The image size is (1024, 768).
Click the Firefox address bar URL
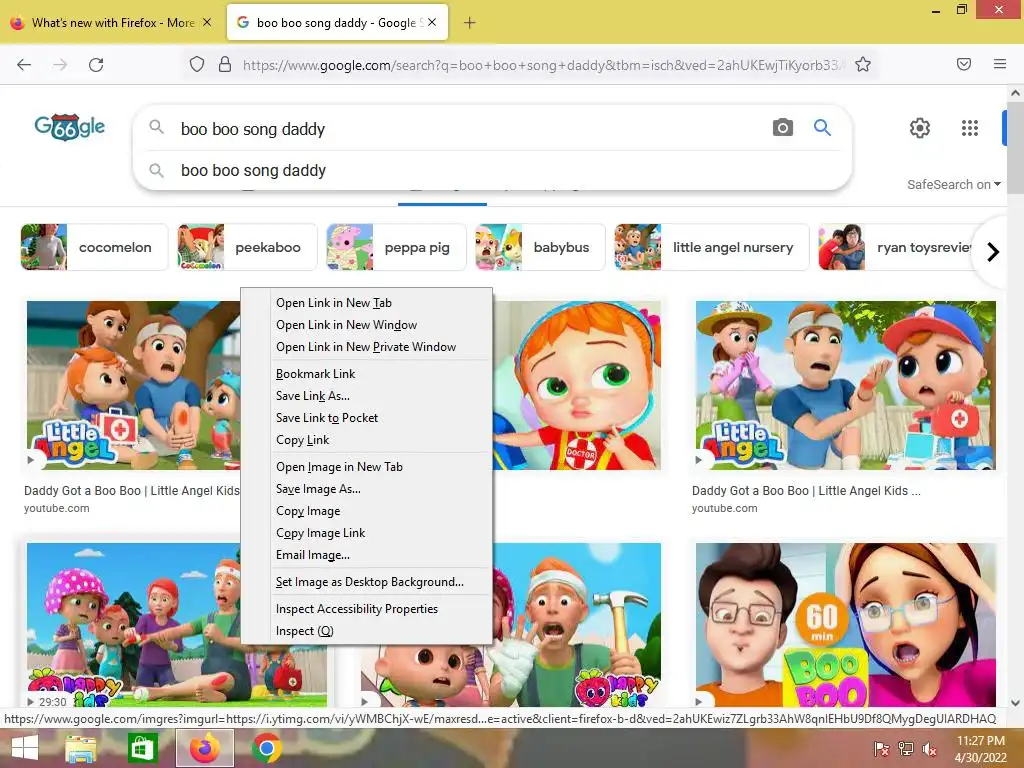click(542, 65)
